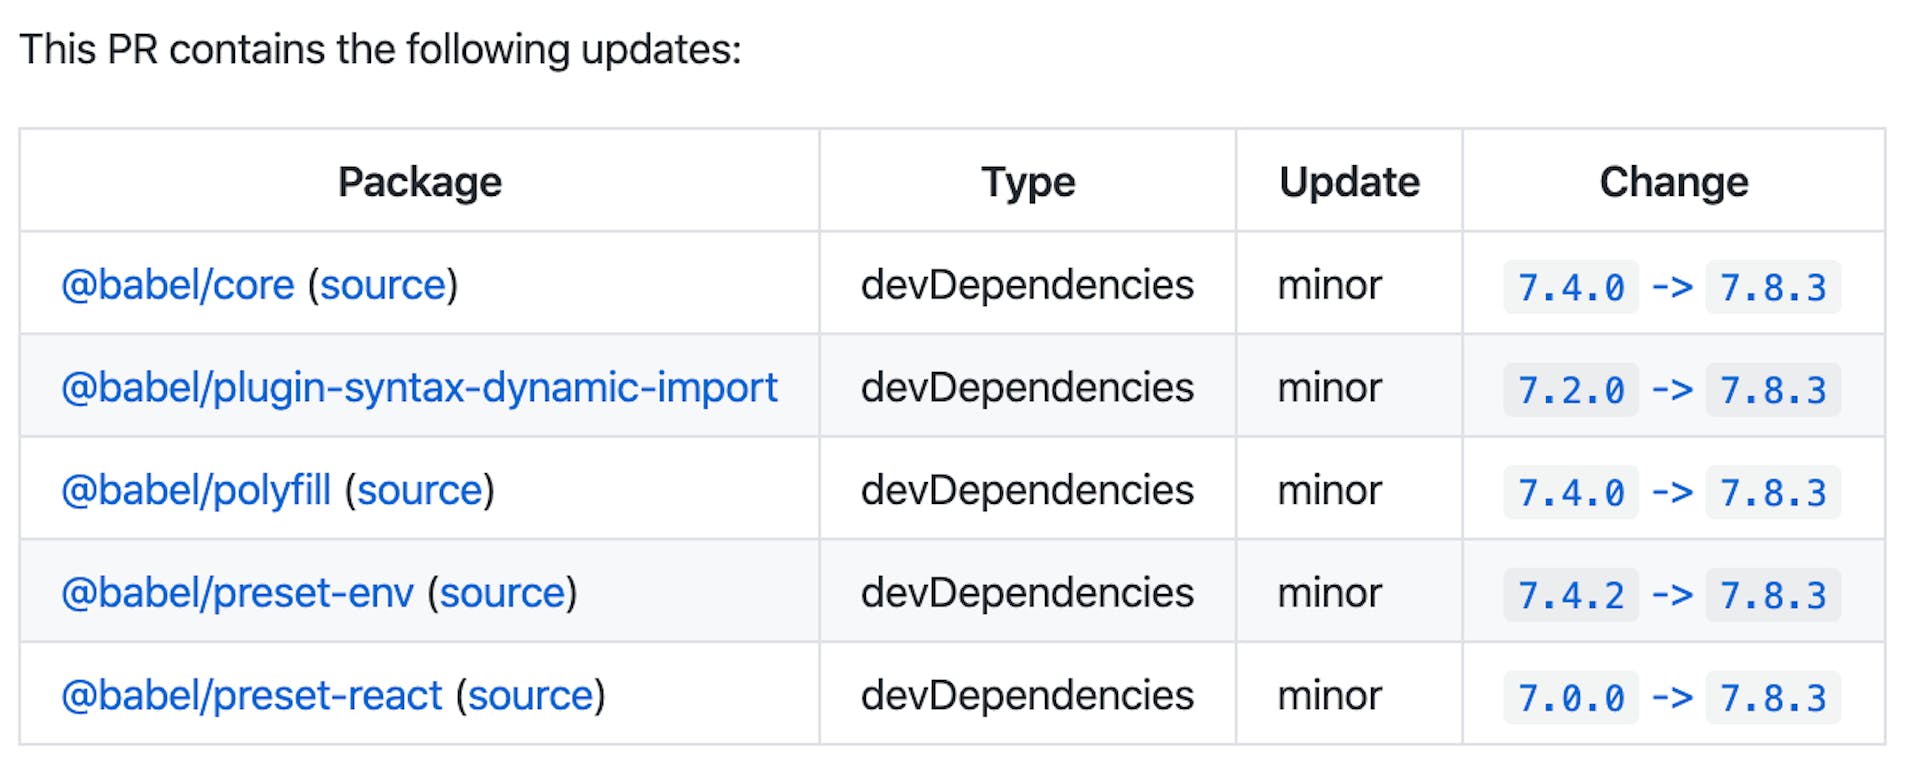Image resolution: width=1920 pixels, height=767 pixels.
Task: Click 7.4.0 version in @babel/polyfill row
Action: (x=1570, y=493)
